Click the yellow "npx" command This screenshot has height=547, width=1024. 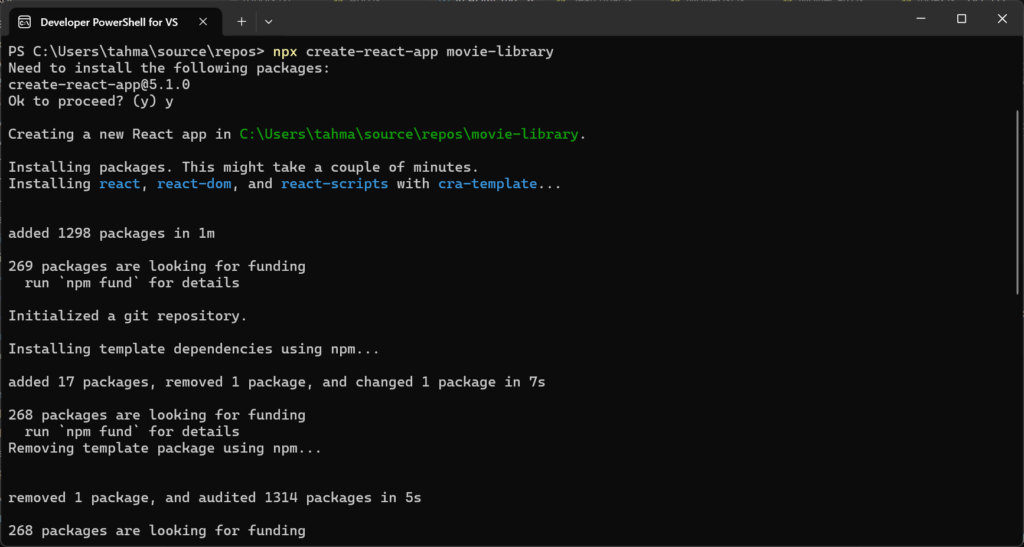[x=285, y=52]
